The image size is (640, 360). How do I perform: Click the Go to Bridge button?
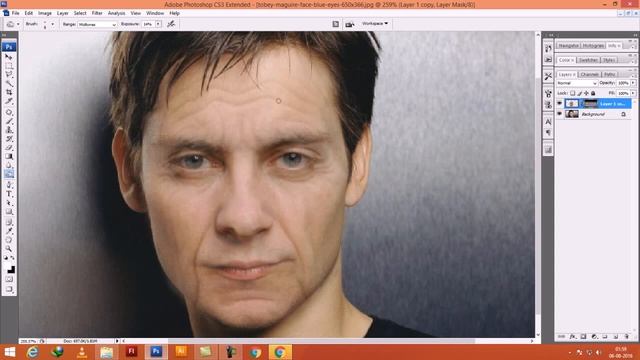click(x=336, y=24)
